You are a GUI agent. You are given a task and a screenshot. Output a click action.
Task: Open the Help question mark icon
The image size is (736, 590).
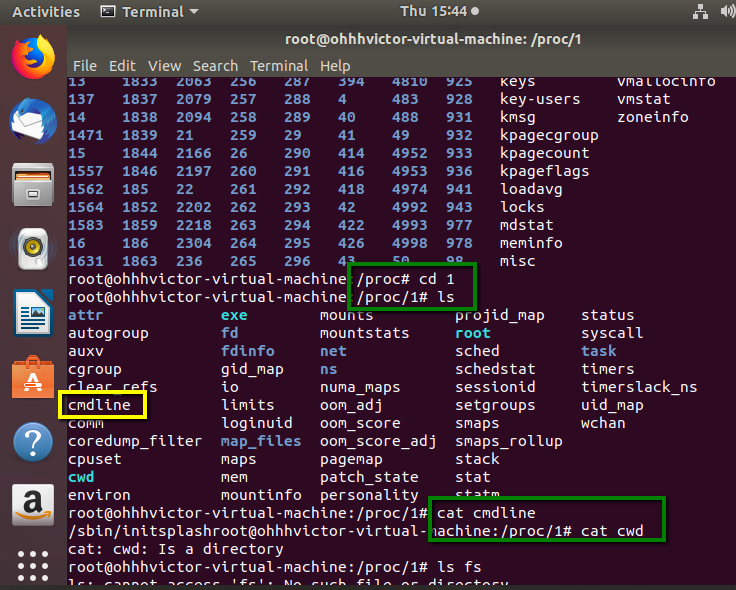tap(33, 442)
